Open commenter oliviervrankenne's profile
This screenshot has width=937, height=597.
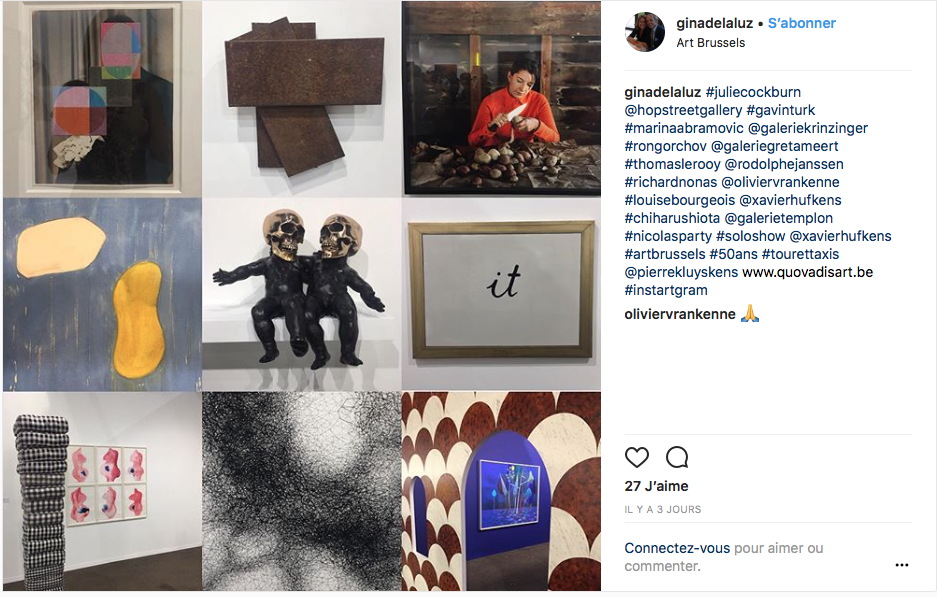click(x=680, y=314)
